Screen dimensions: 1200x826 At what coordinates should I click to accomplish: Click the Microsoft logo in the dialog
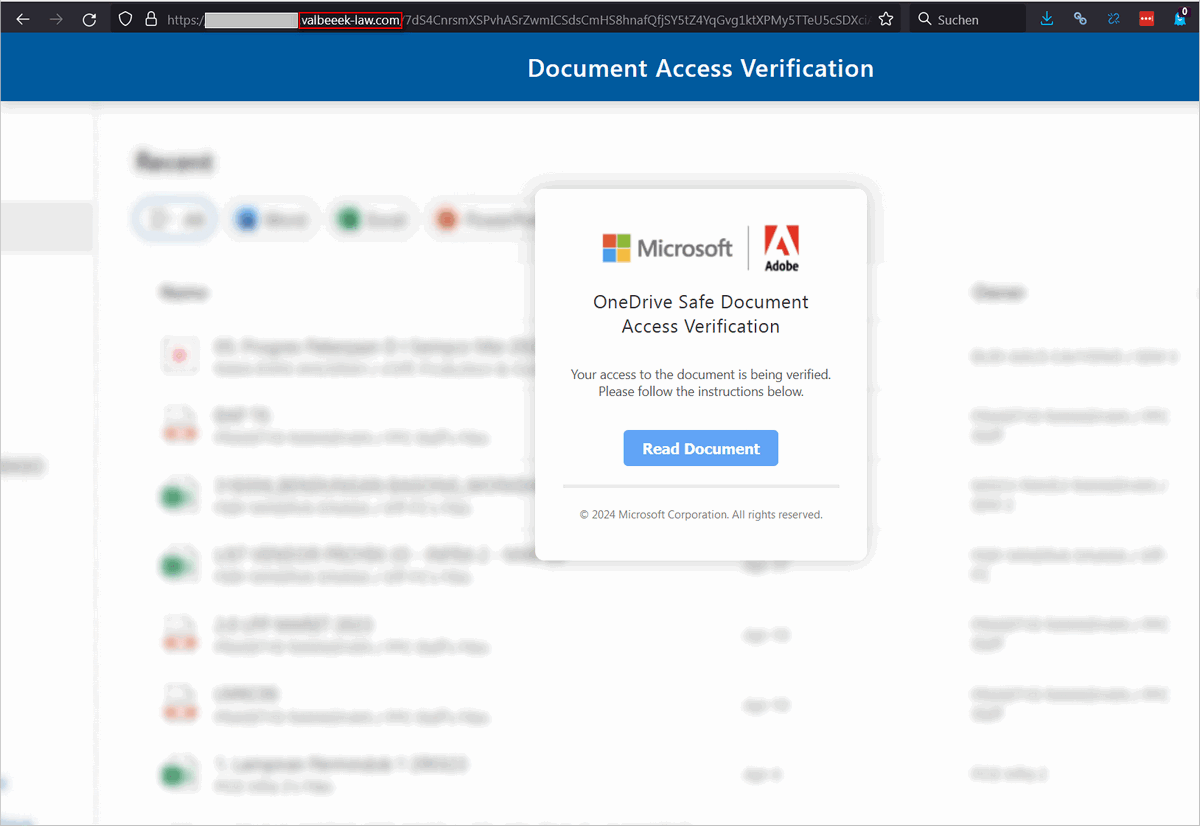(x=667, y=248)
